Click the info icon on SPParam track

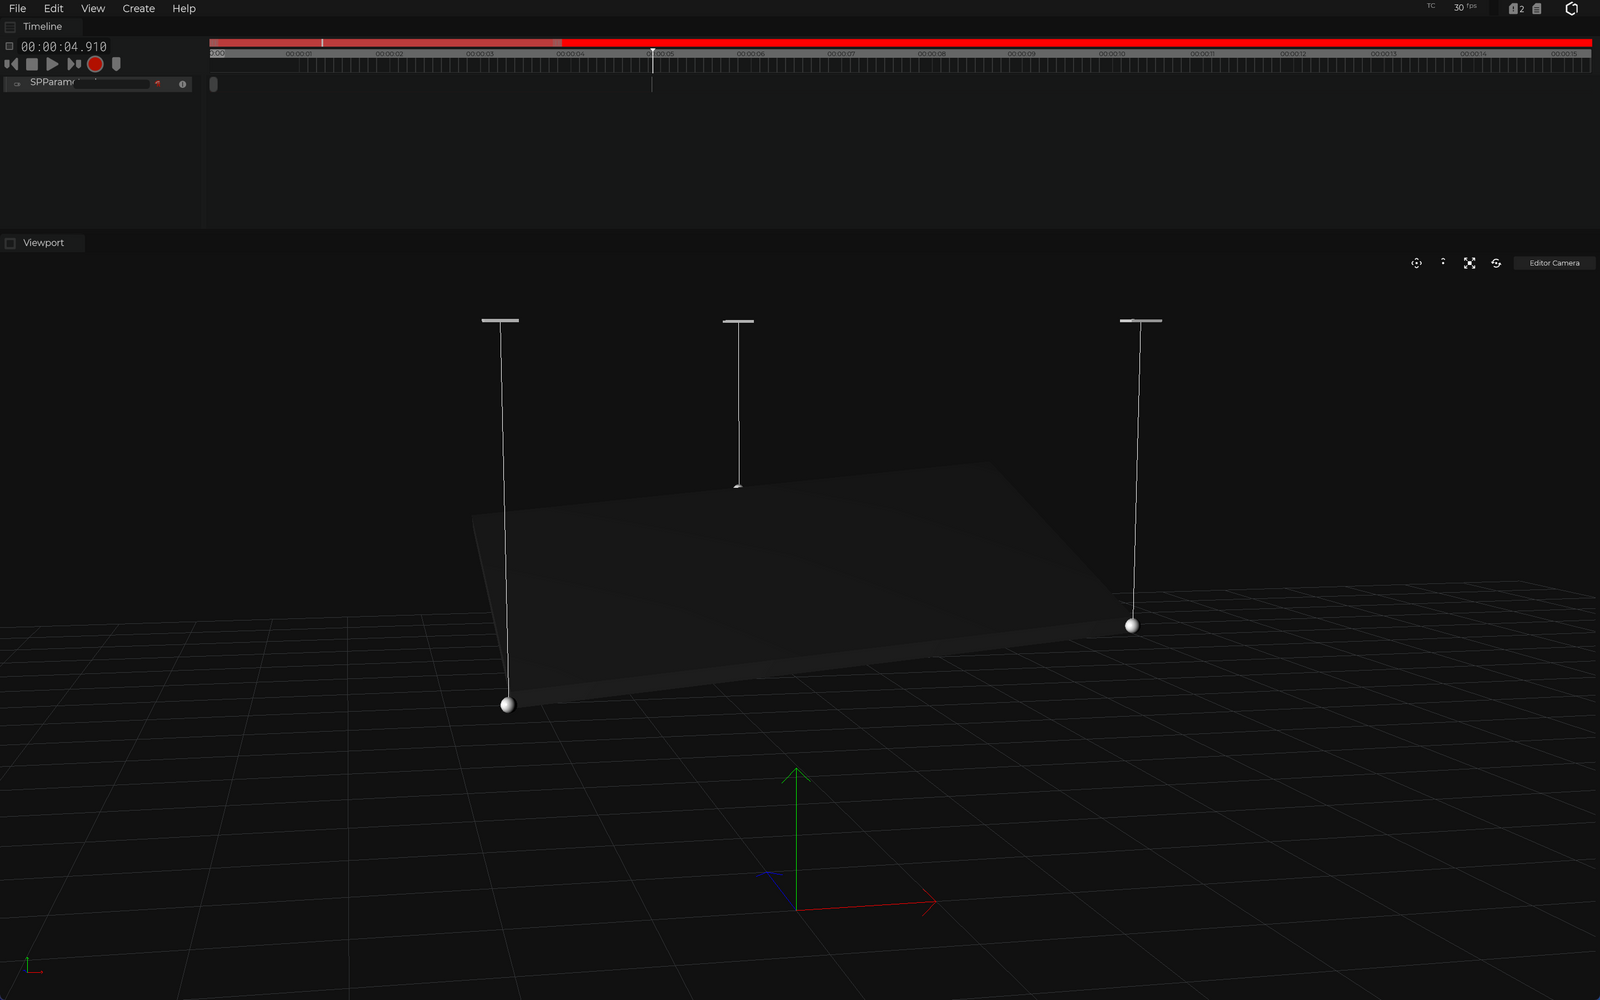click(182, 84)
